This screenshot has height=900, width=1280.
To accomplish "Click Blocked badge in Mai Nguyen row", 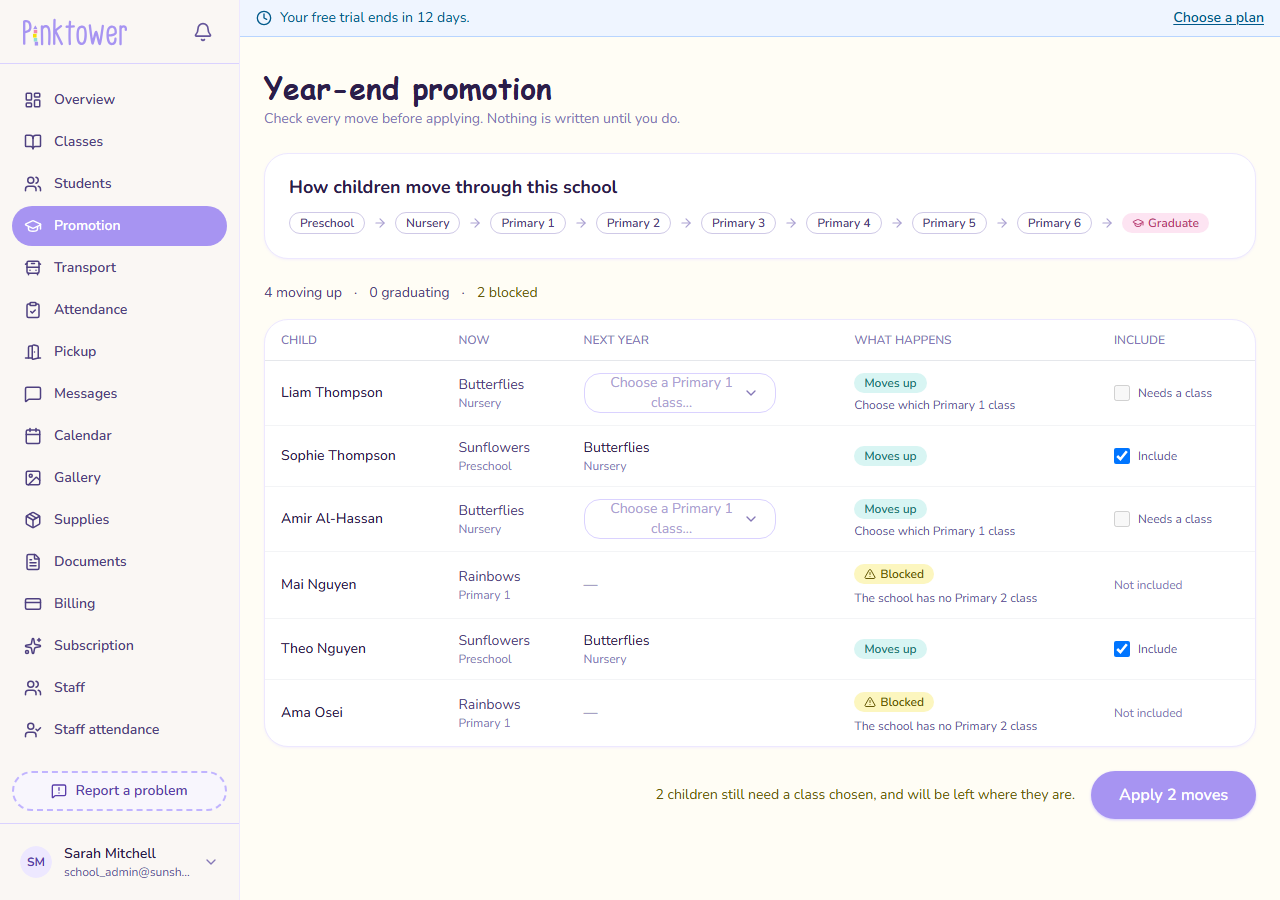I will [894, 574].
